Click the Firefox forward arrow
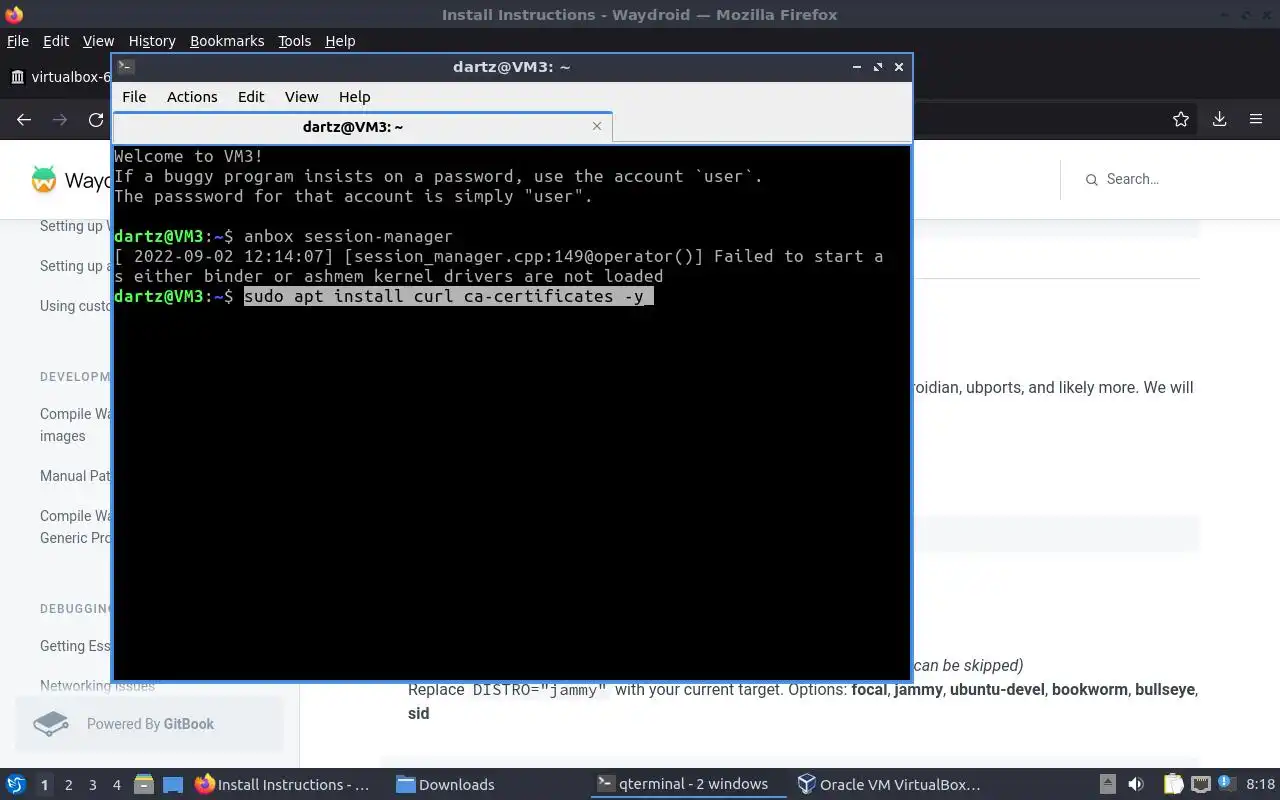This screenshot has width=1280, height=800. pyautogui.click(x=60, y=119)
